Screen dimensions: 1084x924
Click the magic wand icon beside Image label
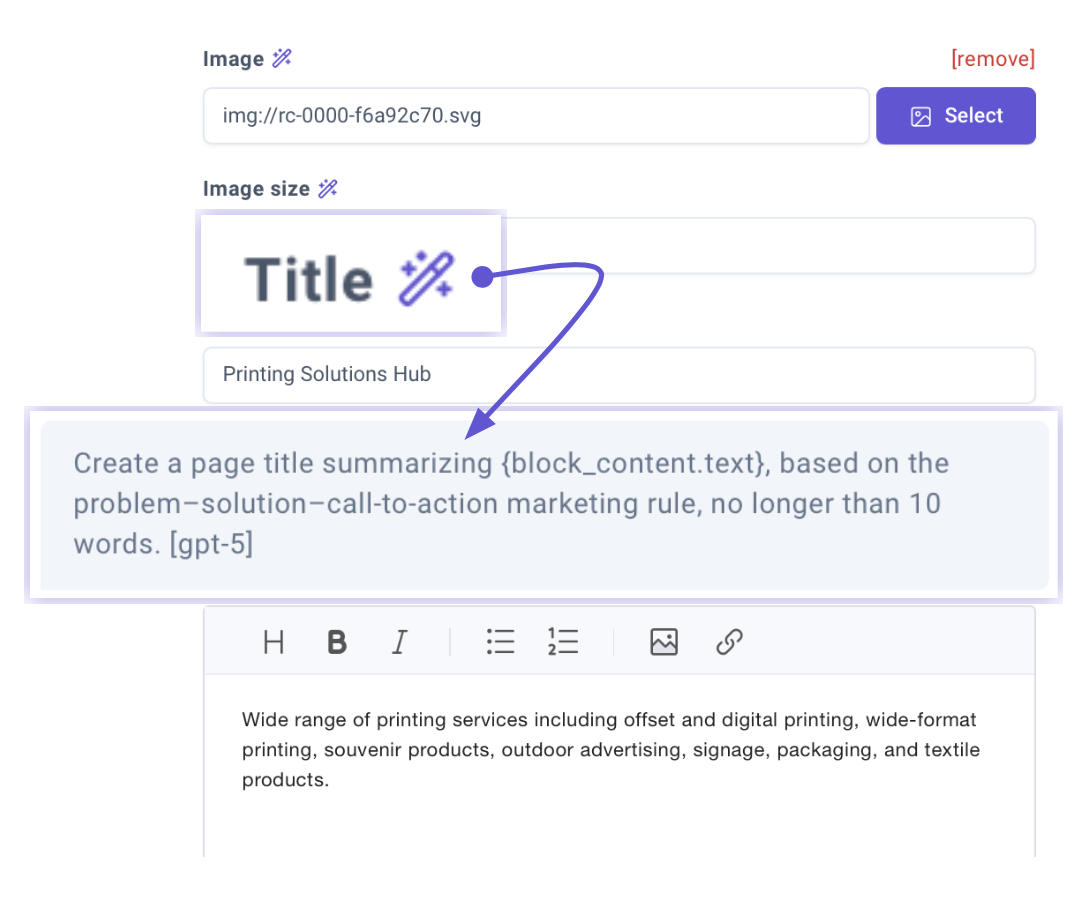pos(282,59)
